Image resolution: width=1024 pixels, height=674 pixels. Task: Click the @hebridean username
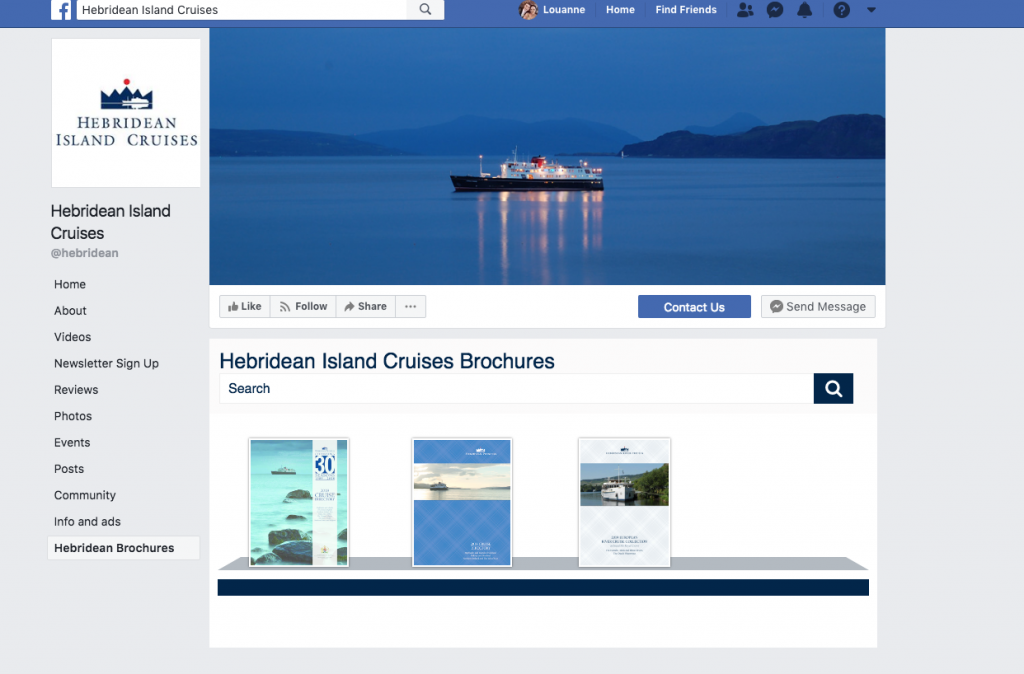tap(85, 253)
